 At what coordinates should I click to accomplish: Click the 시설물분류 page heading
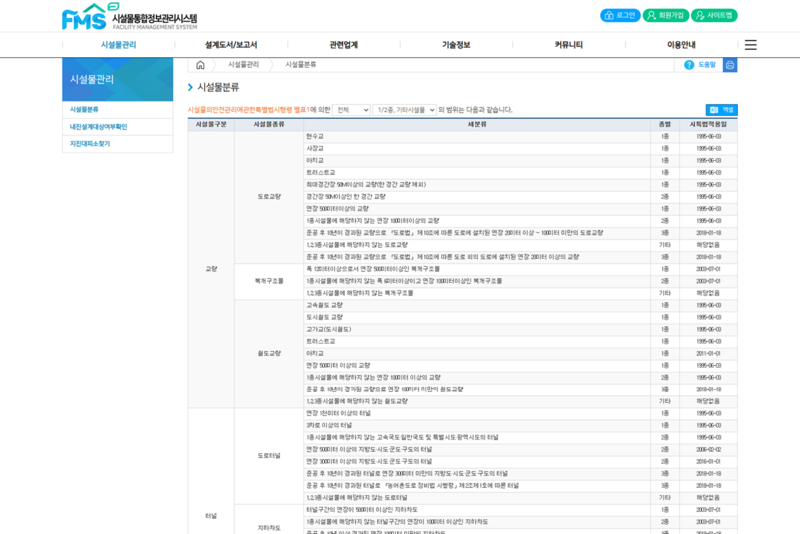click(x=218, y=87)
